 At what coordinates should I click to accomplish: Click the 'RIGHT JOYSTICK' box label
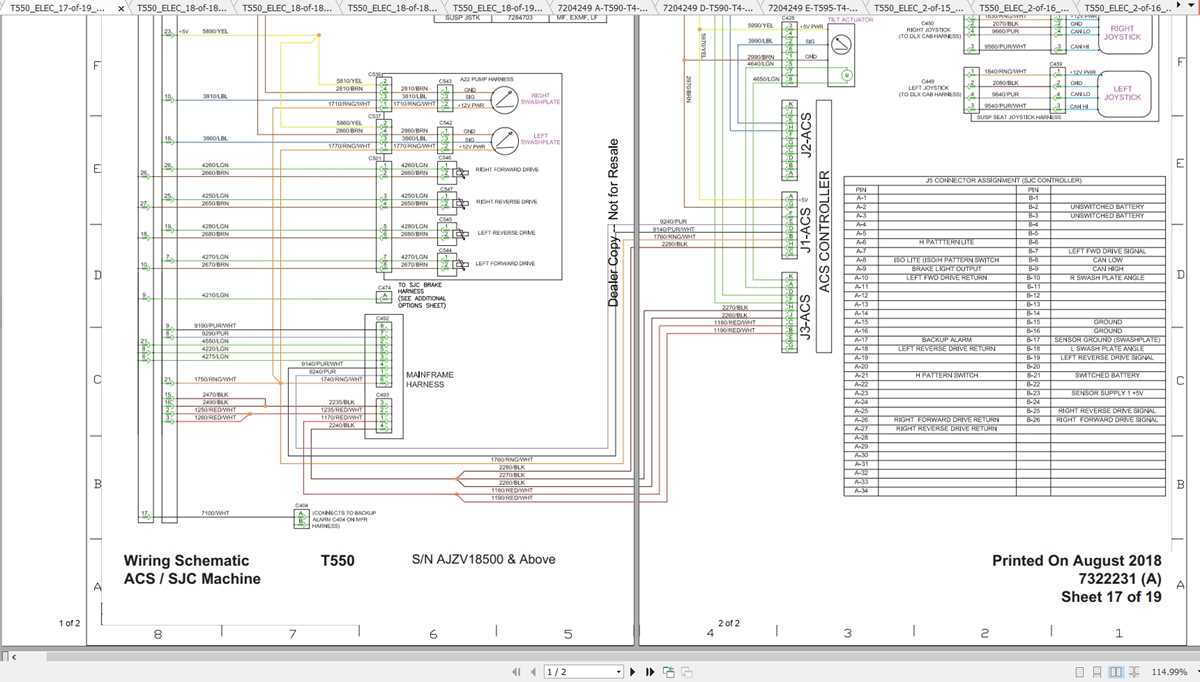point(1122,32)
